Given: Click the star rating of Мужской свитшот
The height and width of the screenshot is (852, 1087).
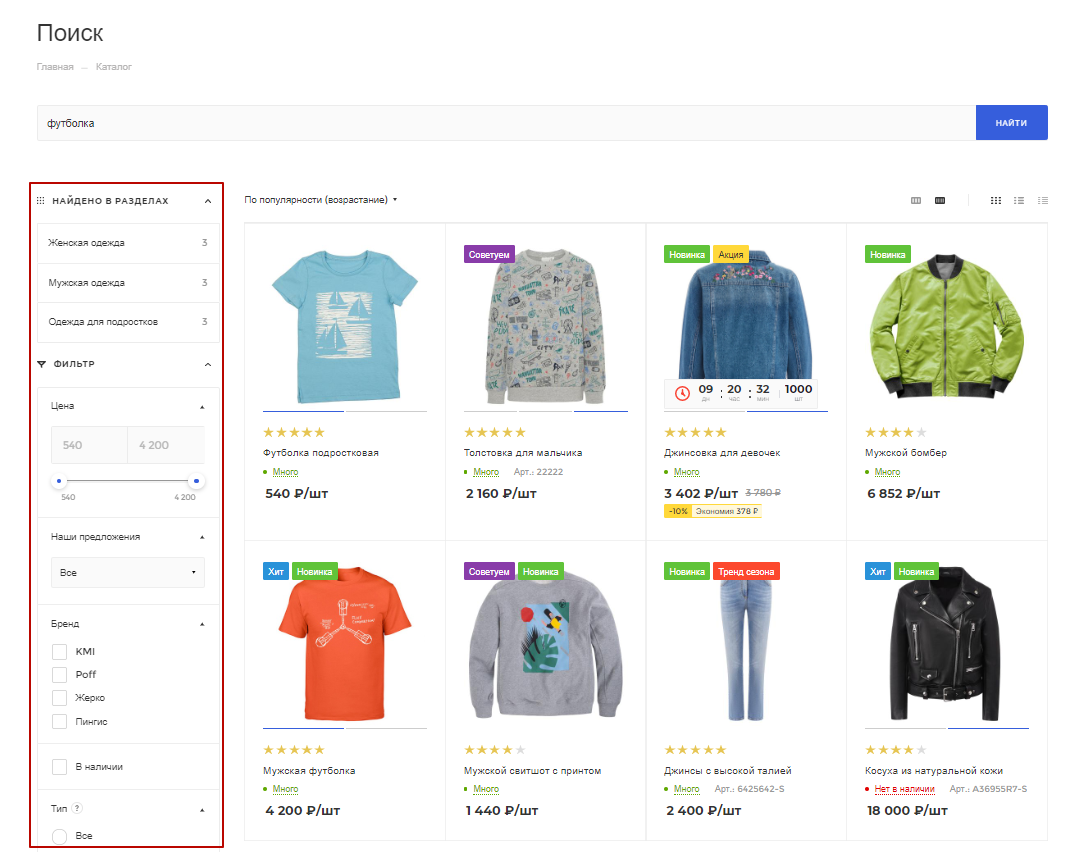Looking at the screenshot, I should (x=494, y=750).
